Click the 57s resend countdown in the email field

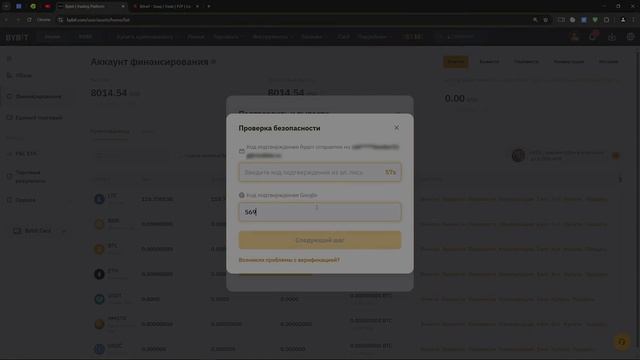click(x=390, y=172)
